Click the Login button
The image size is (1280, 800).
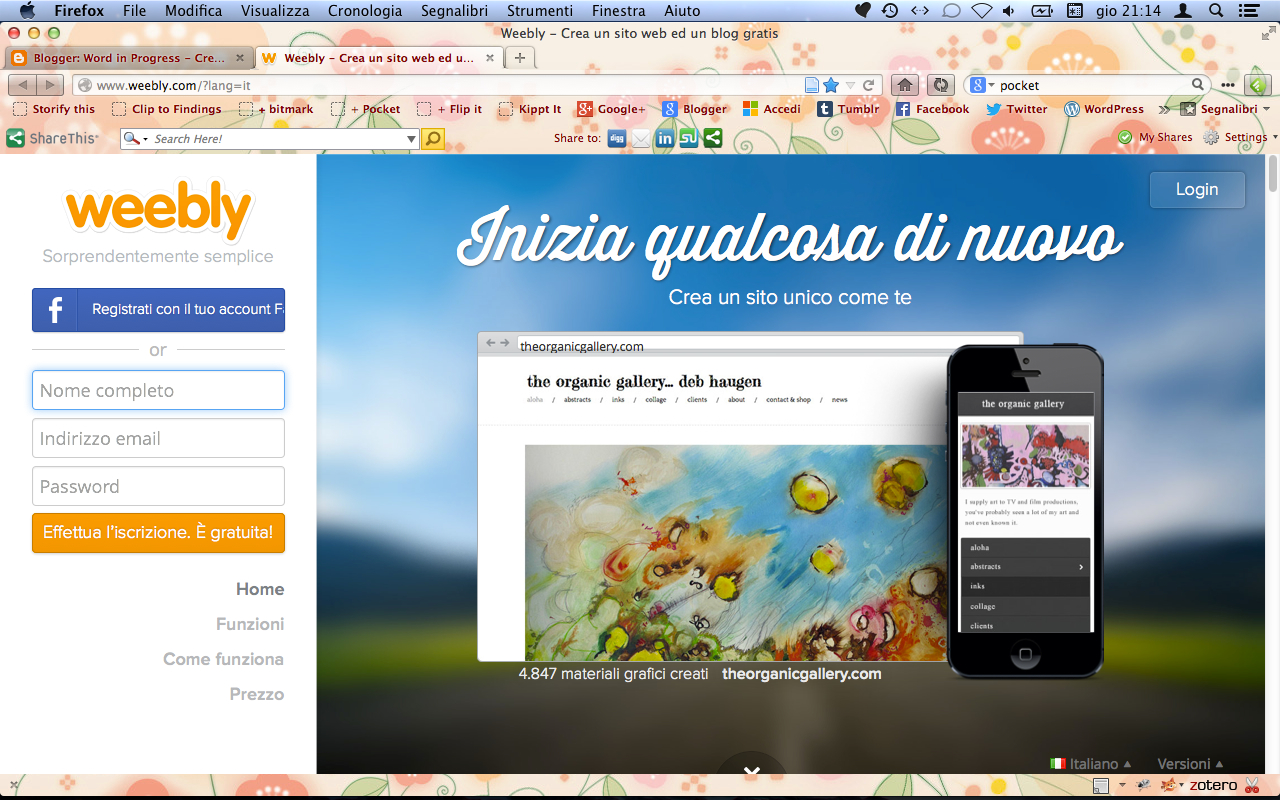click(x=1197, y=190)
